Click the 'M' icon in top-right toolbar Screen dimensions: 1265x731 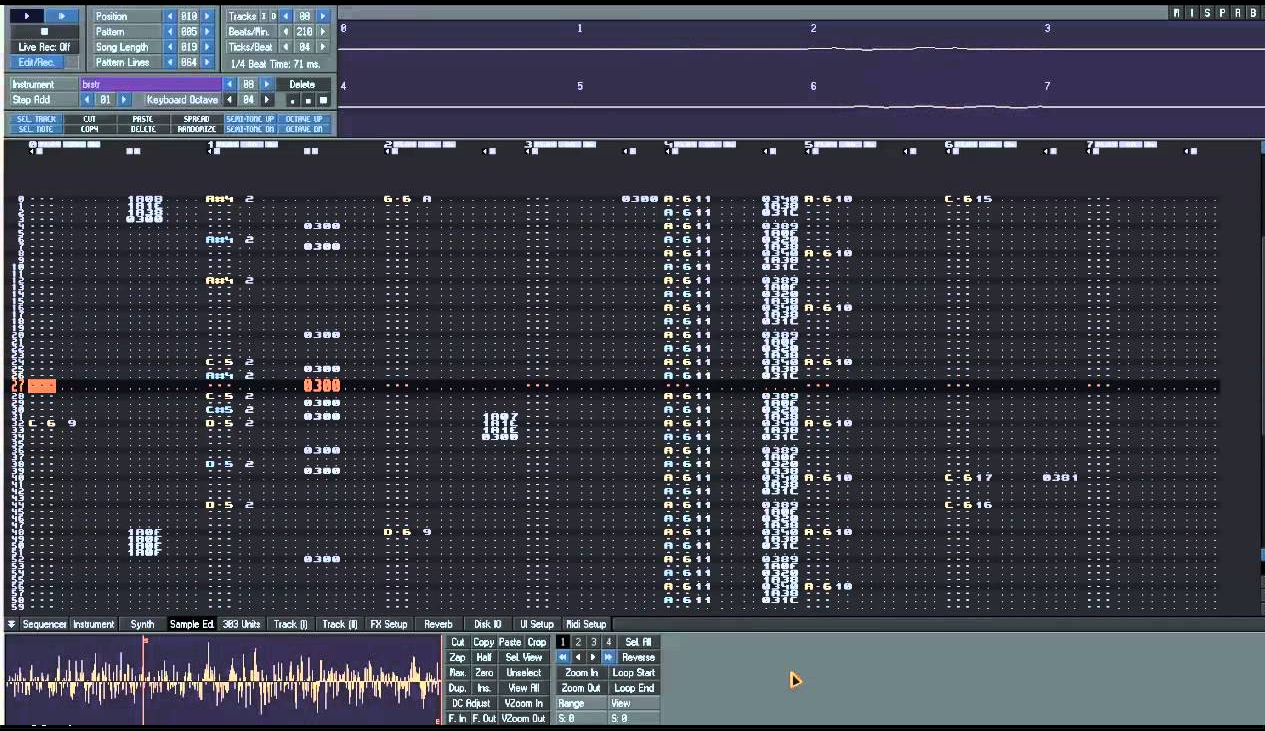pos(1177,12)
